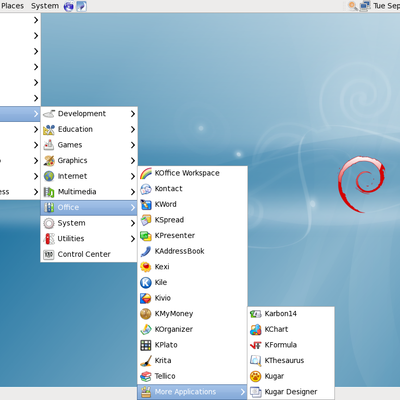400x400 pixels.
Task: Click the KAddressBook icon
Action: [x=146, y=251]
